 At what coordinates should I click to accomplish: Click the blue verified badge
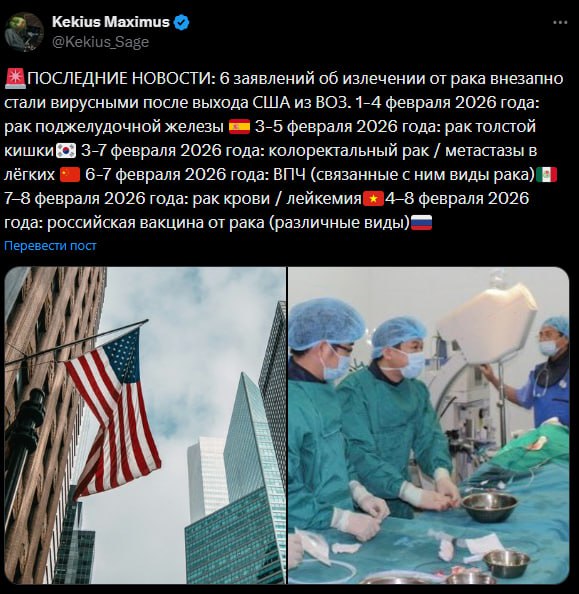(x=182, y=22)
